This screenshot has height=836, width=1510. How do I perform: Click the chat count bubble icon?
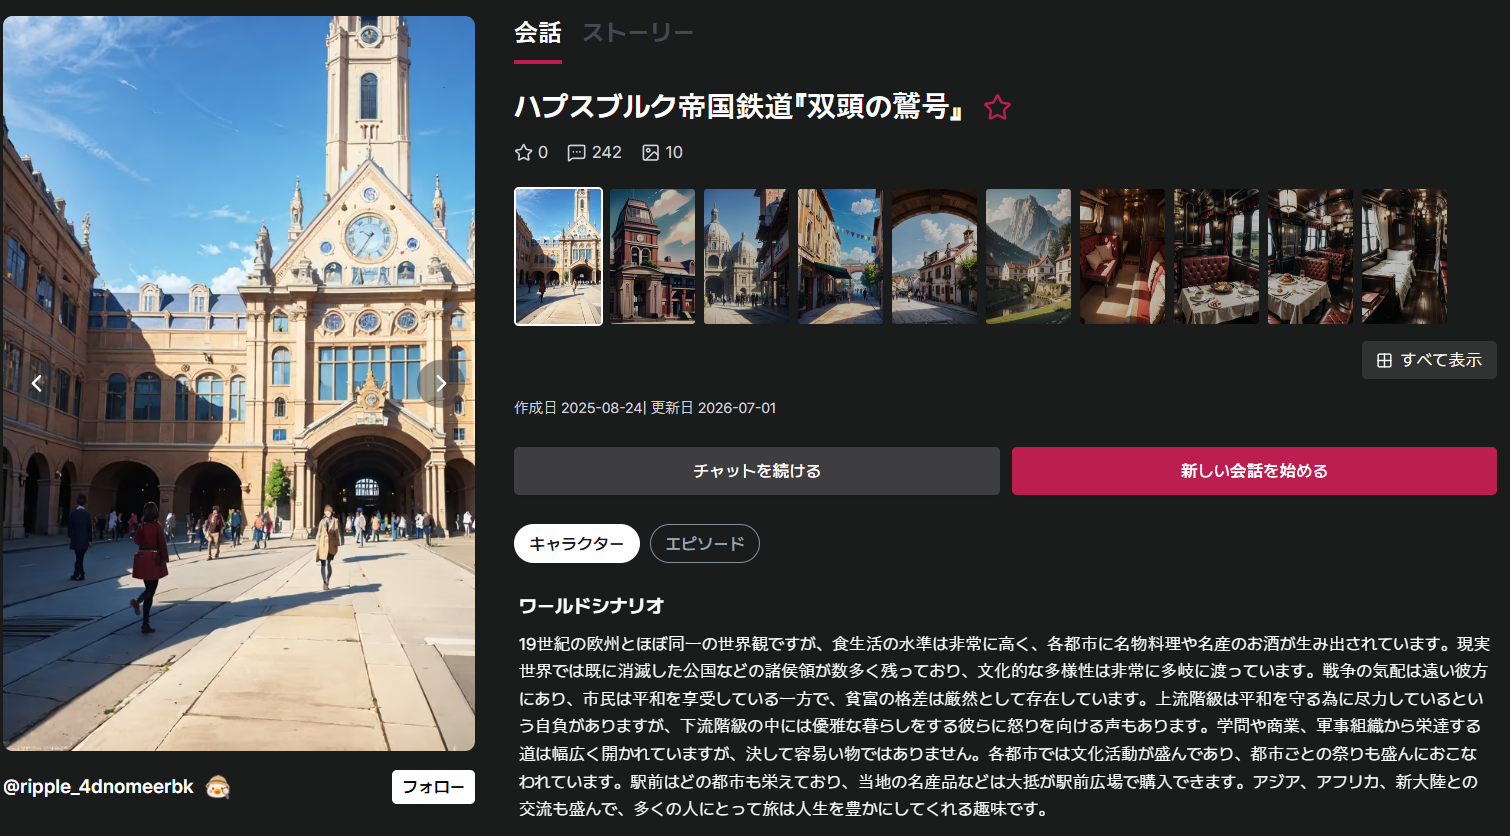(x=576, y=153)
